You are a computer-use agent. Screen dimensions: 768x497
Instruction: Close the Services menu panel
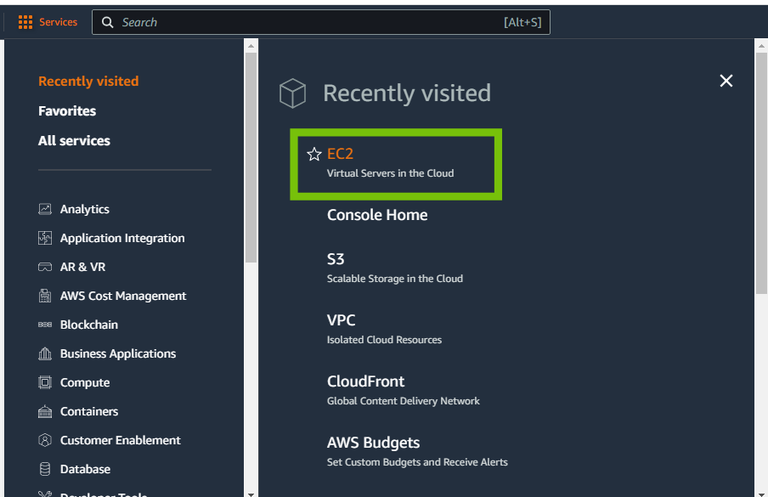point(726,81)
